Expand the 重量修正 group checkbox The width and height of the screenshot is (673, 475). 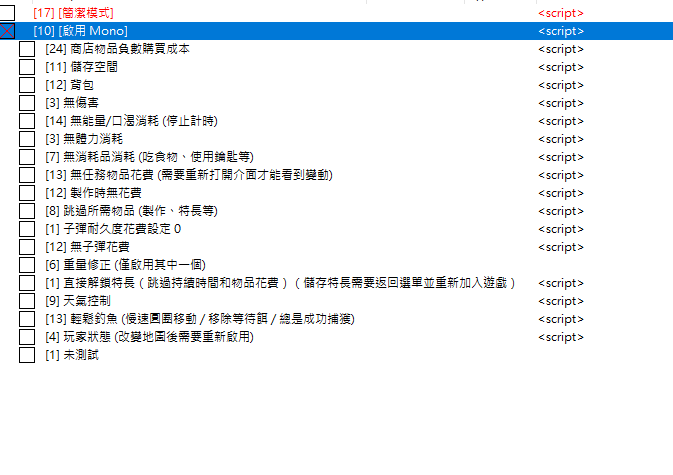27,265
